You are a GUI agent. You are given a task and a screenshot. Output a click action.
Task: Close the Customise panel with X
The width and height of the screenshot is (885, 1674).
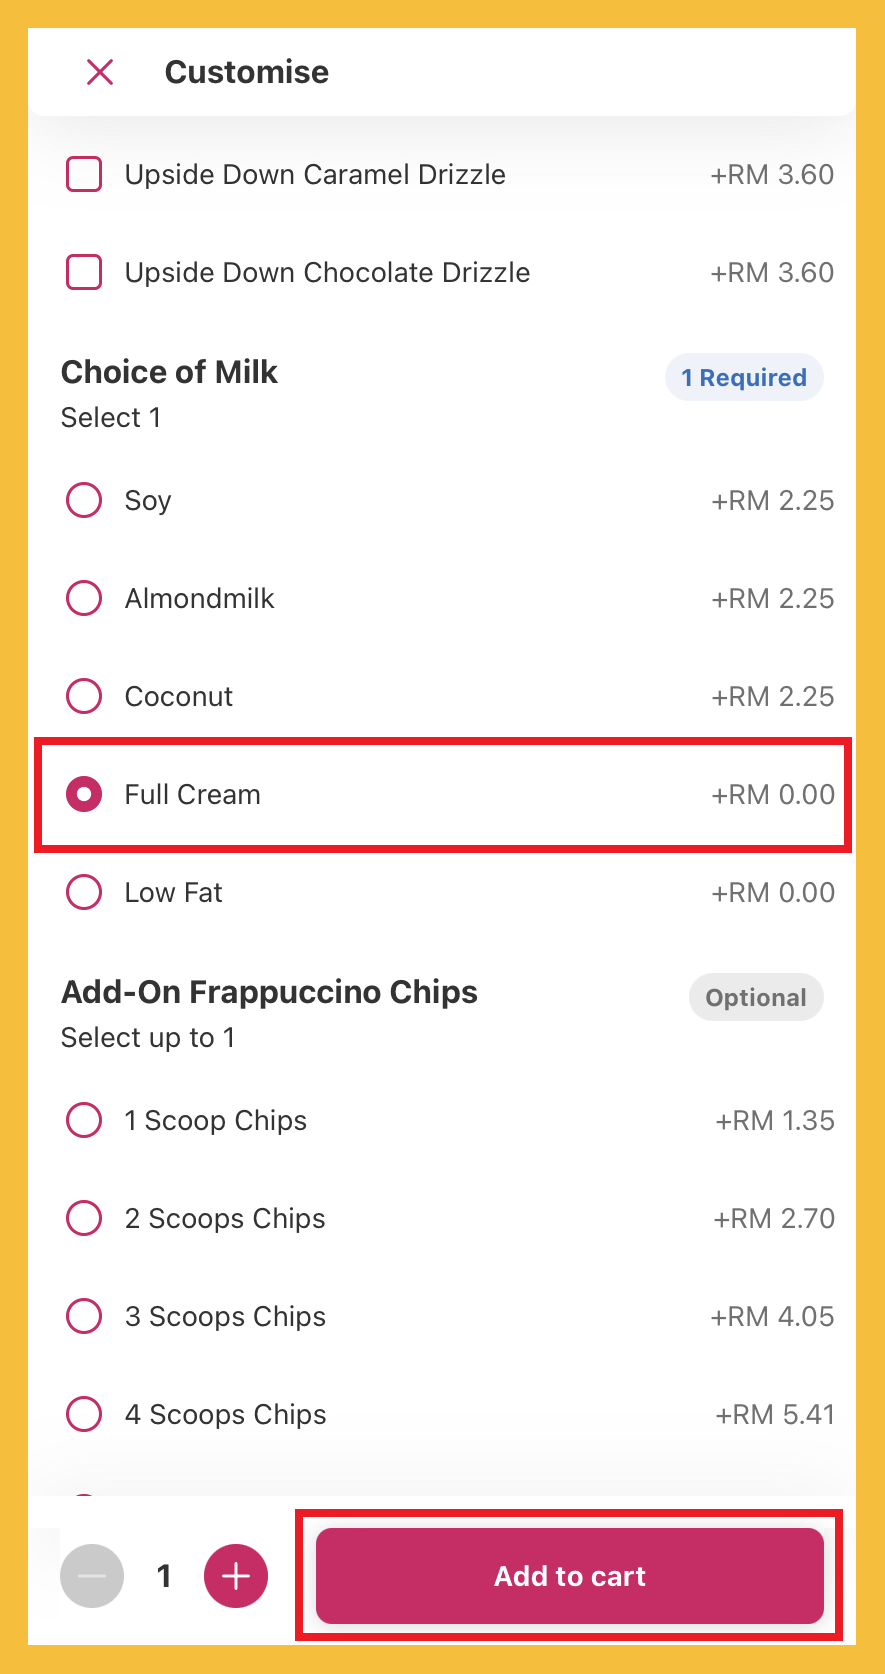pos(100,72)
